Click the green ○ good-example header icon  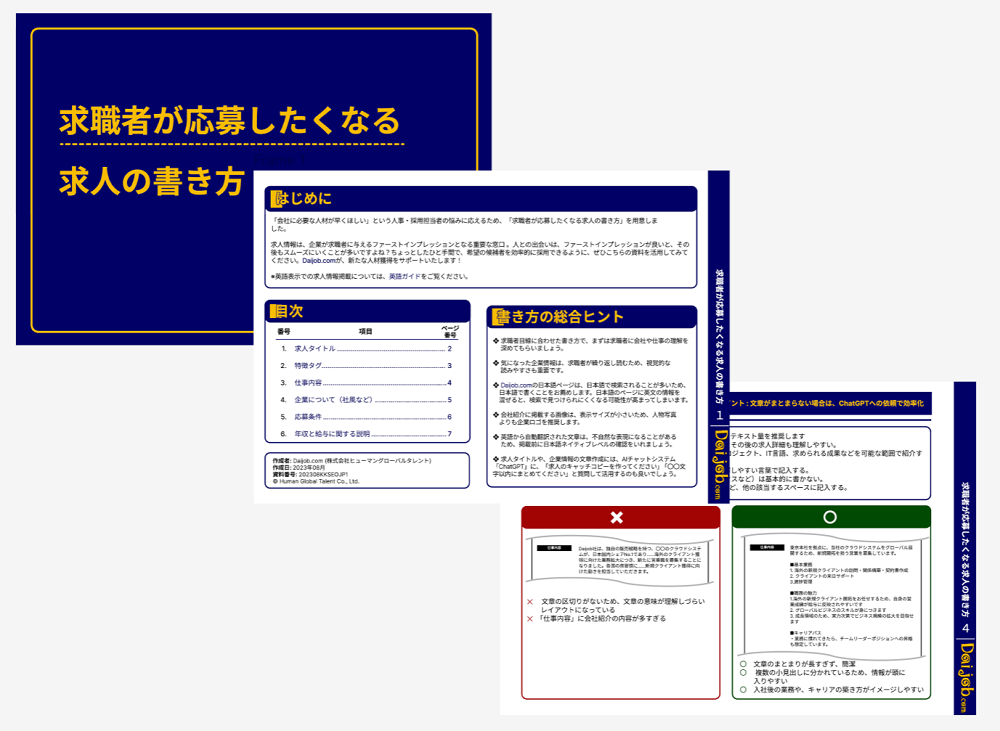830,517
